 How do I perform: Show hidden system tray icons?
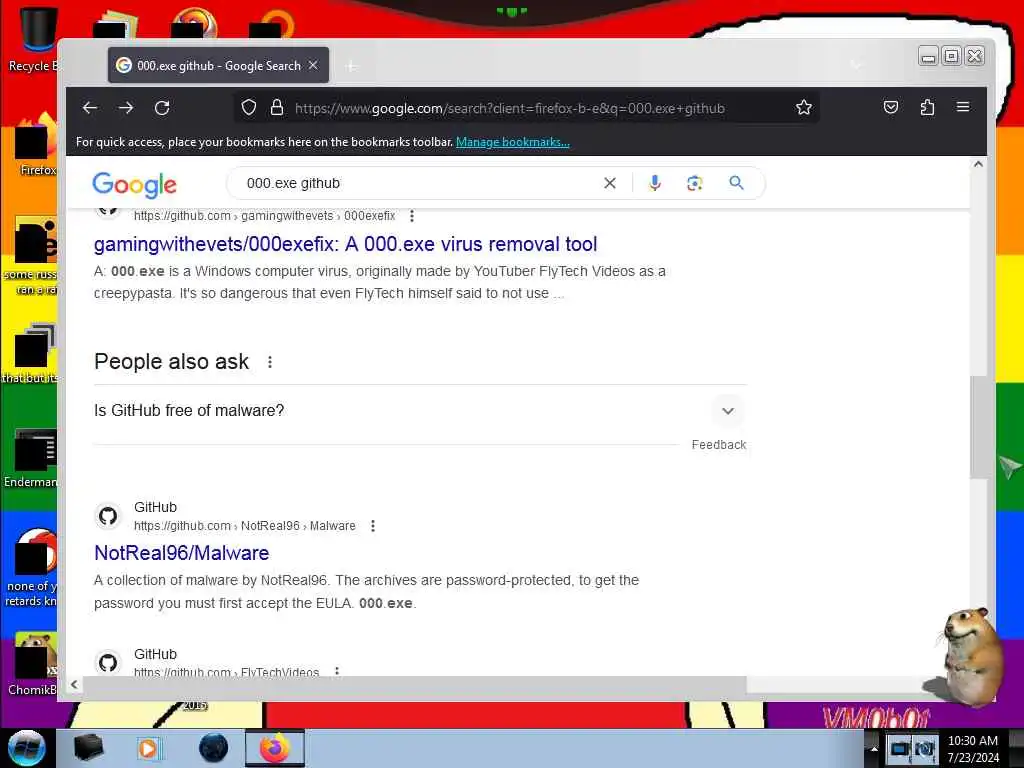[x=874, y=748]
